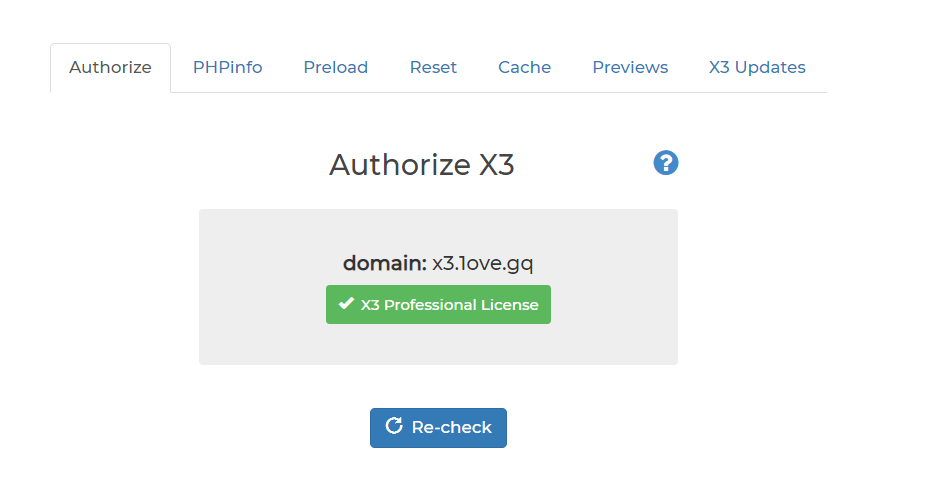Click the checkmark icon on the license badge
930x479 pixels.
tap(346, 304)
